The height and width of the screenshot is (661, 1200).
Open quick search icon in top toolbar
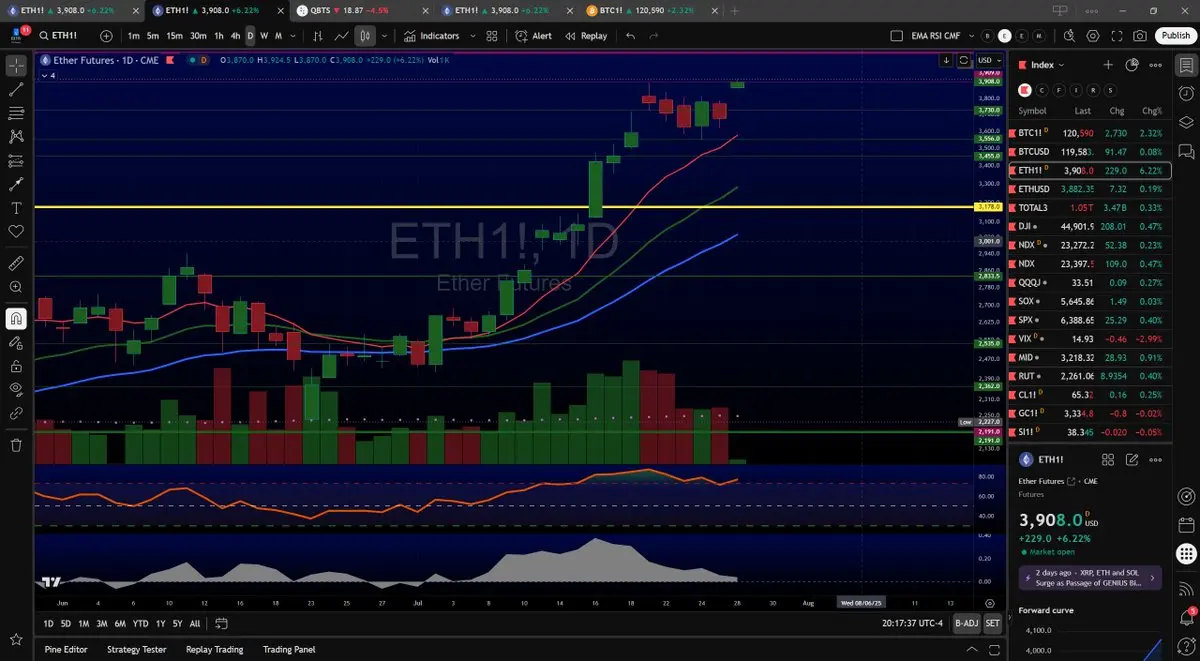coord(1069,36)
